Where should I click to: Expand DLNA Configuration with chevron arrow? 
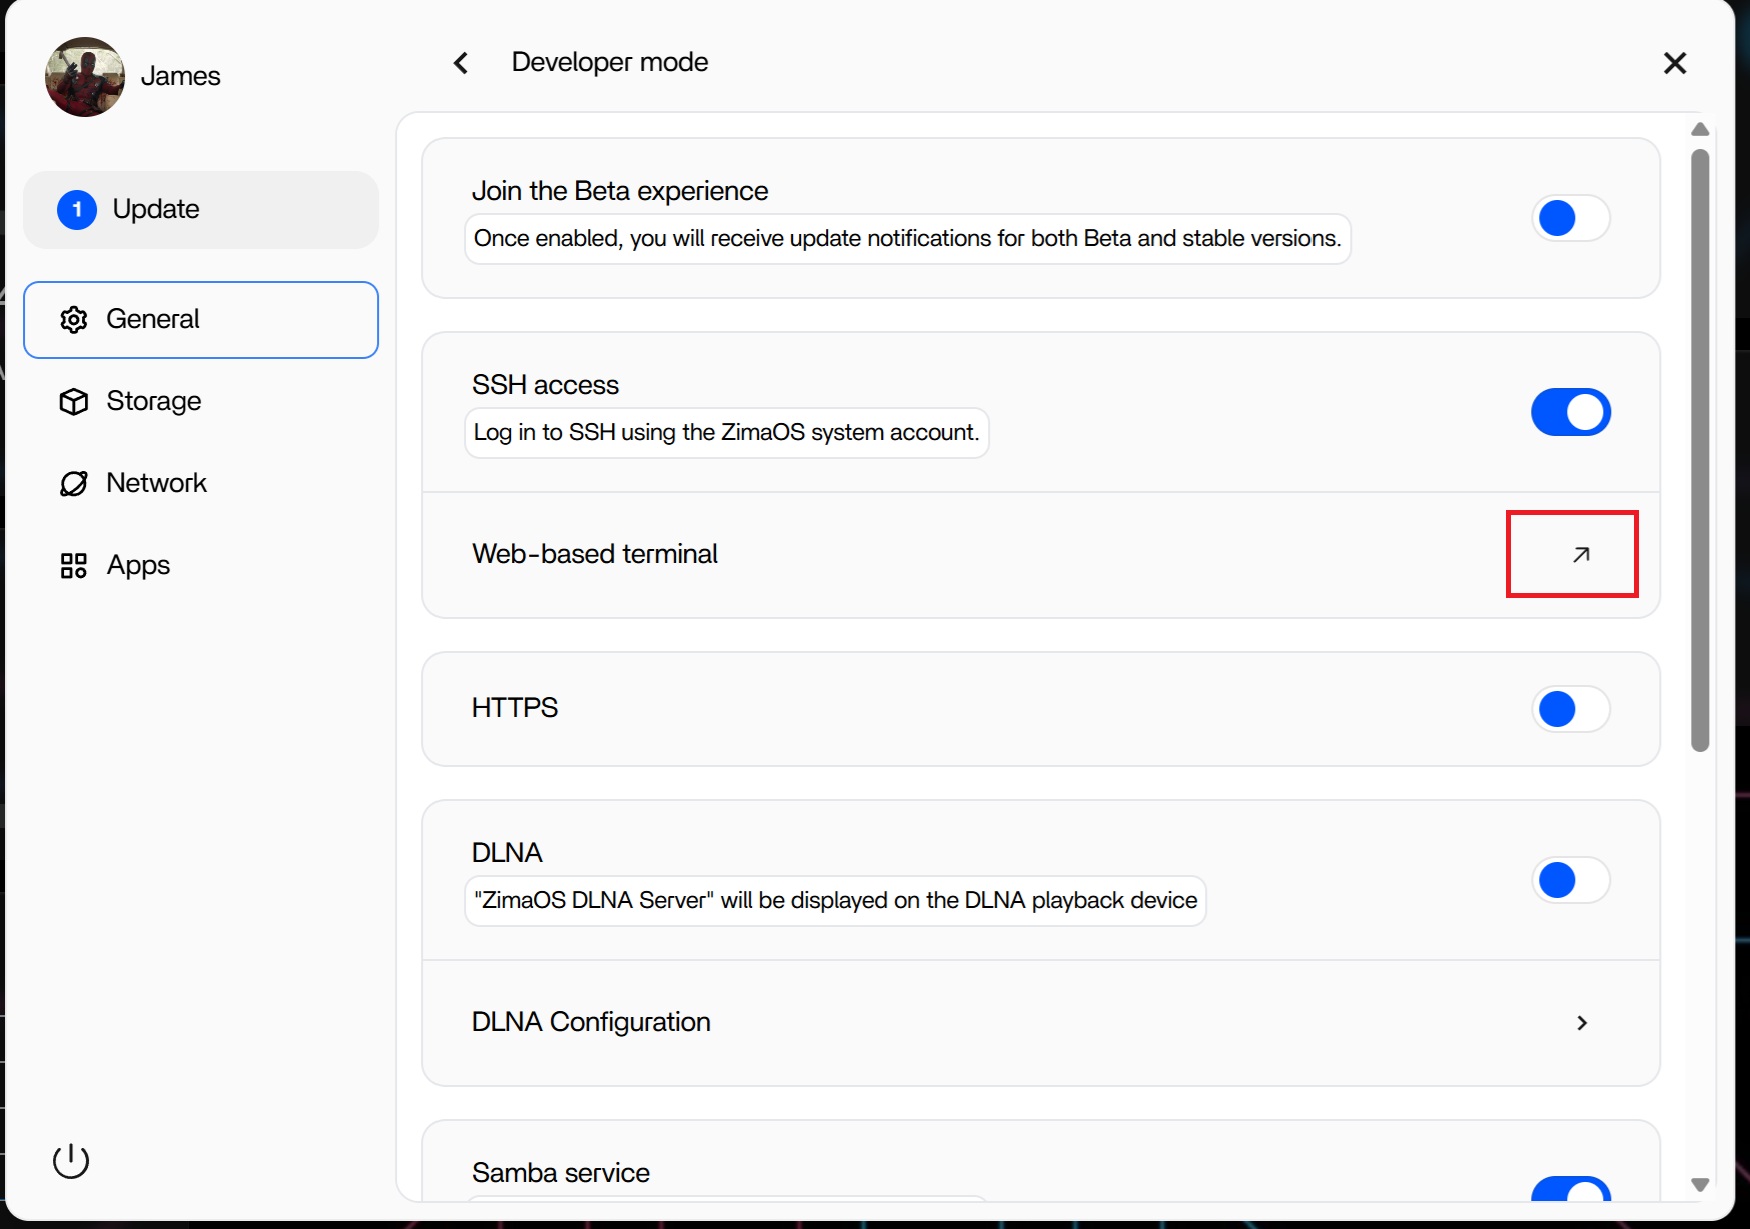pyautogui.click(x=1582, y=1023)
